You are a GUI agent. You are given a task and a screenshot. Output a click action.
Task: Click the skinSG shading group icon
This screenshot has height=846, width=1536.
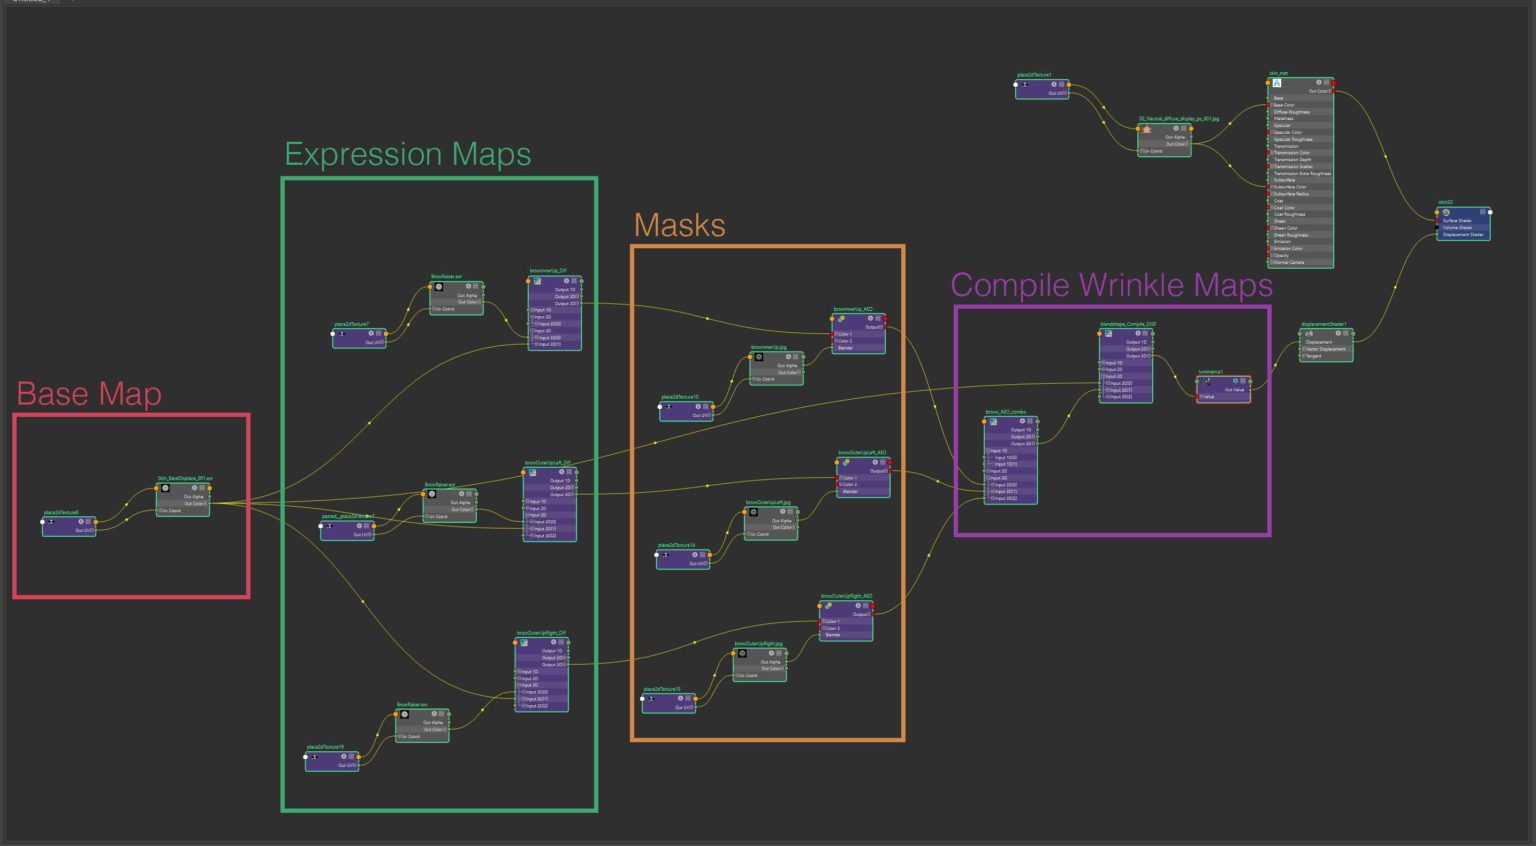click(x=1446, y=212)
